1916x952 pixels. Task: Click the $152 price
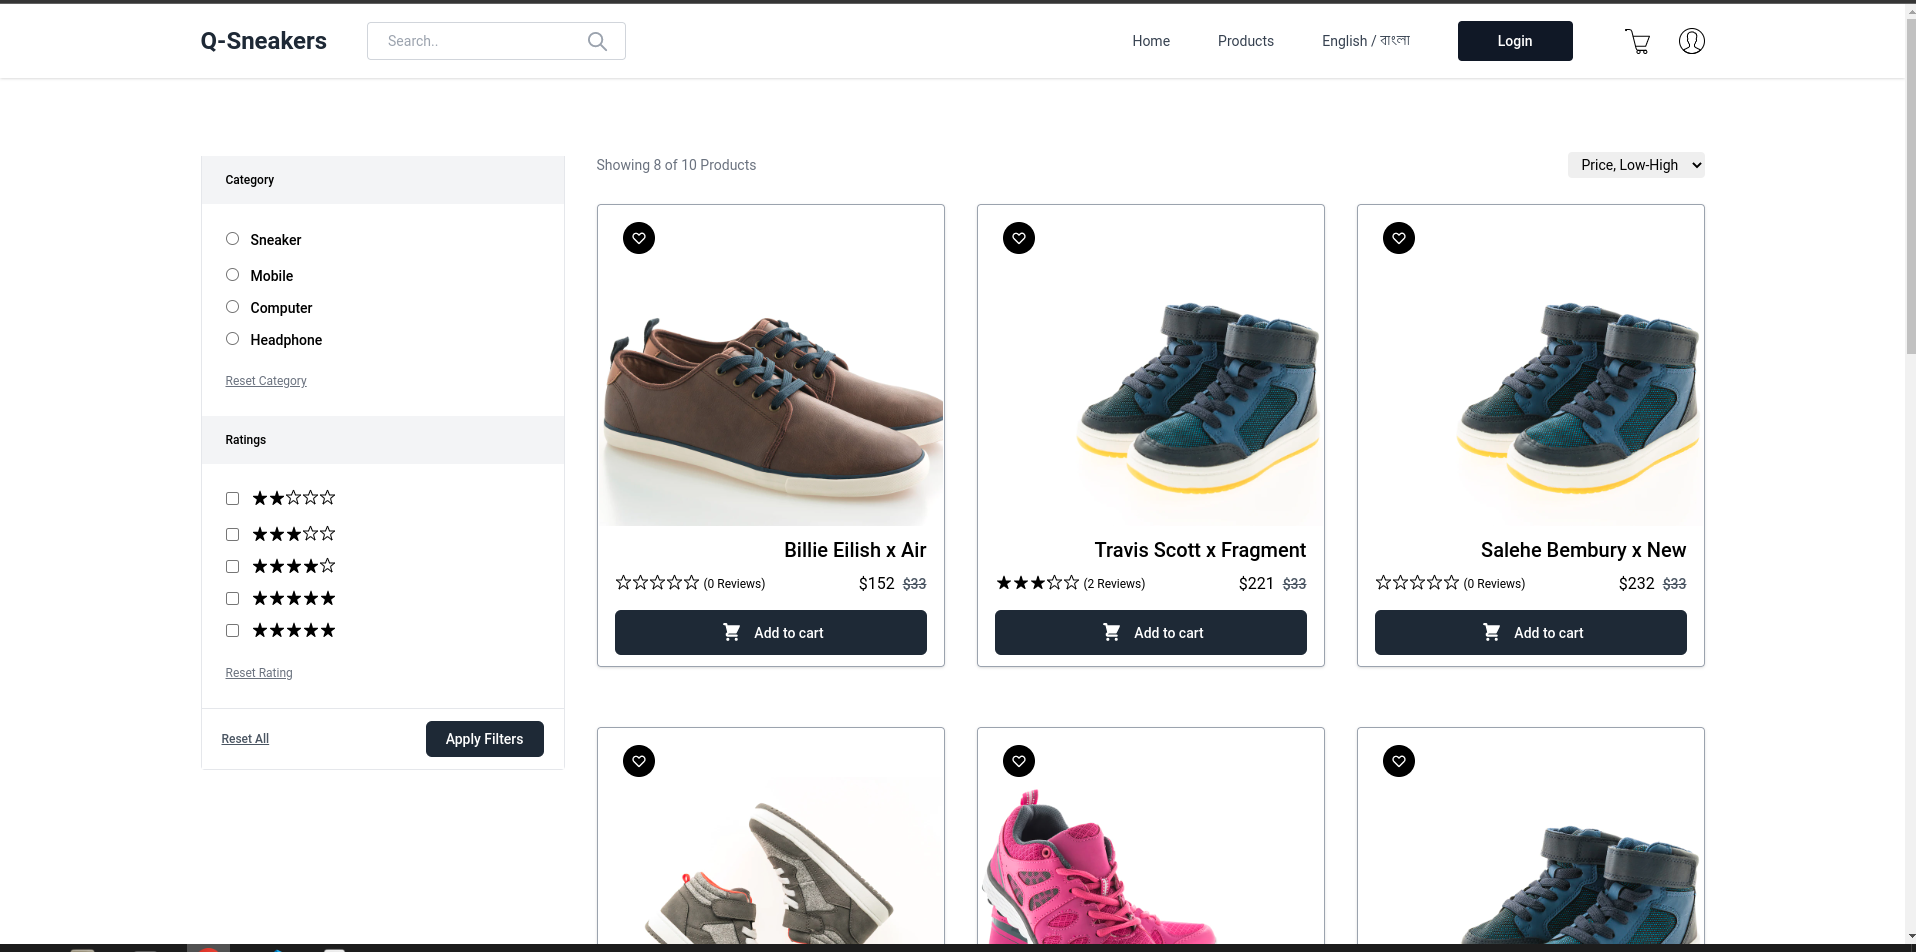tap(876, 584)
